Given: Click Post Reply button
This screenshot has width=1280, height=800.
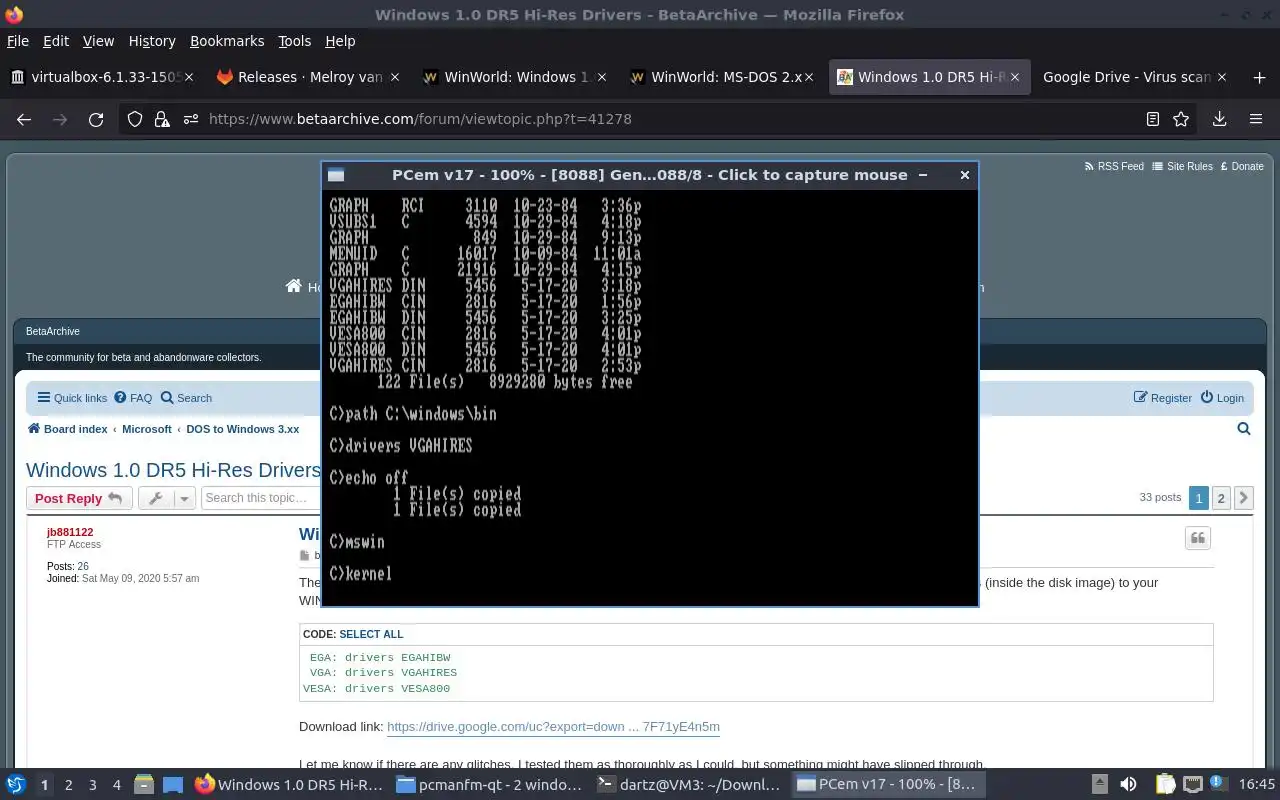Looking at the screenshot, I should pos(79,498).
